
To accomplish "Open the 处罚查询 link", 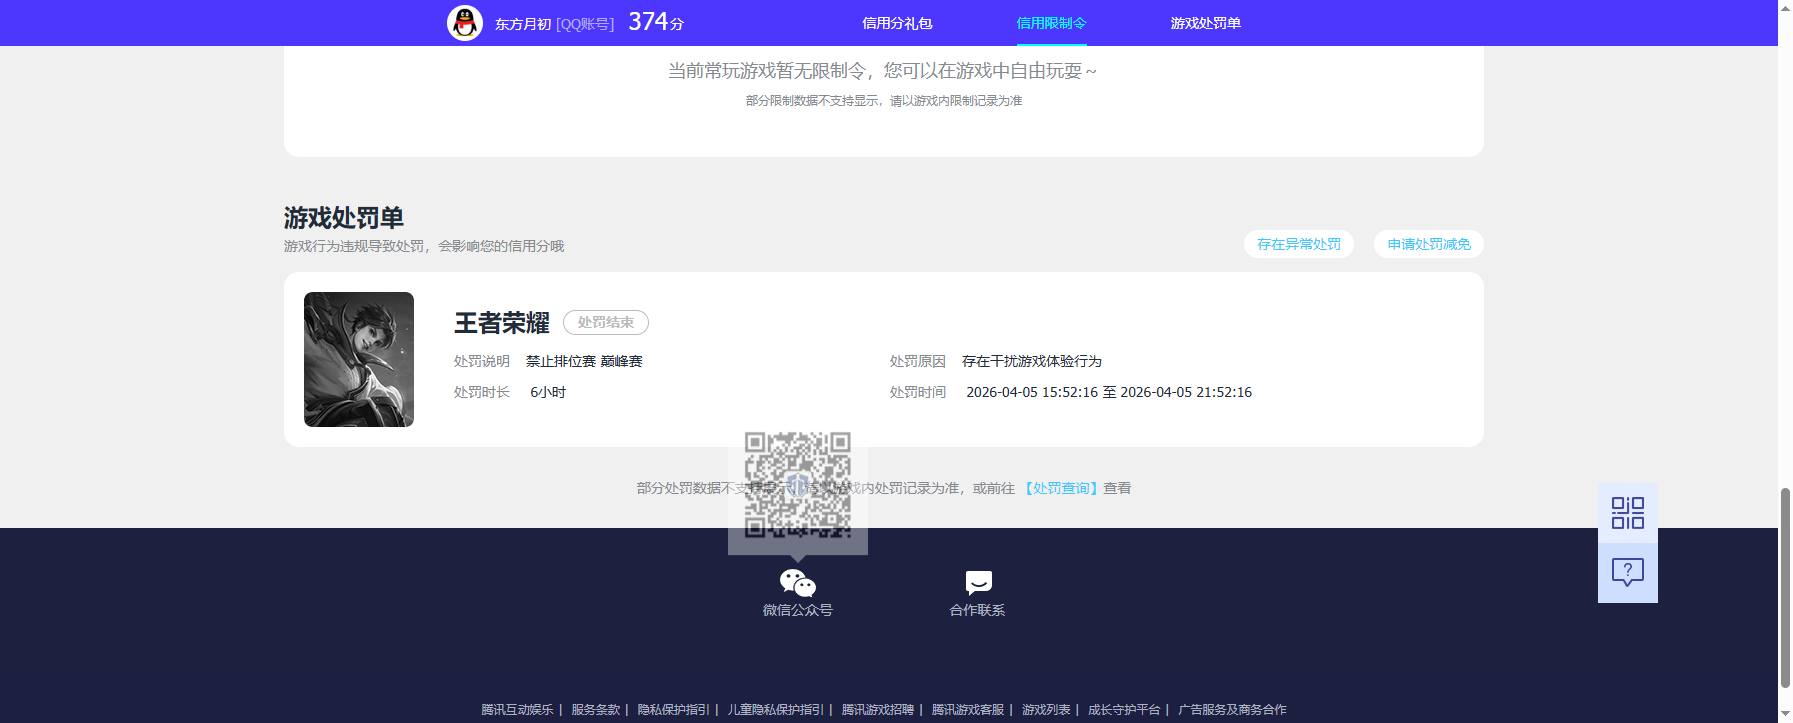I will [1060, 488].
